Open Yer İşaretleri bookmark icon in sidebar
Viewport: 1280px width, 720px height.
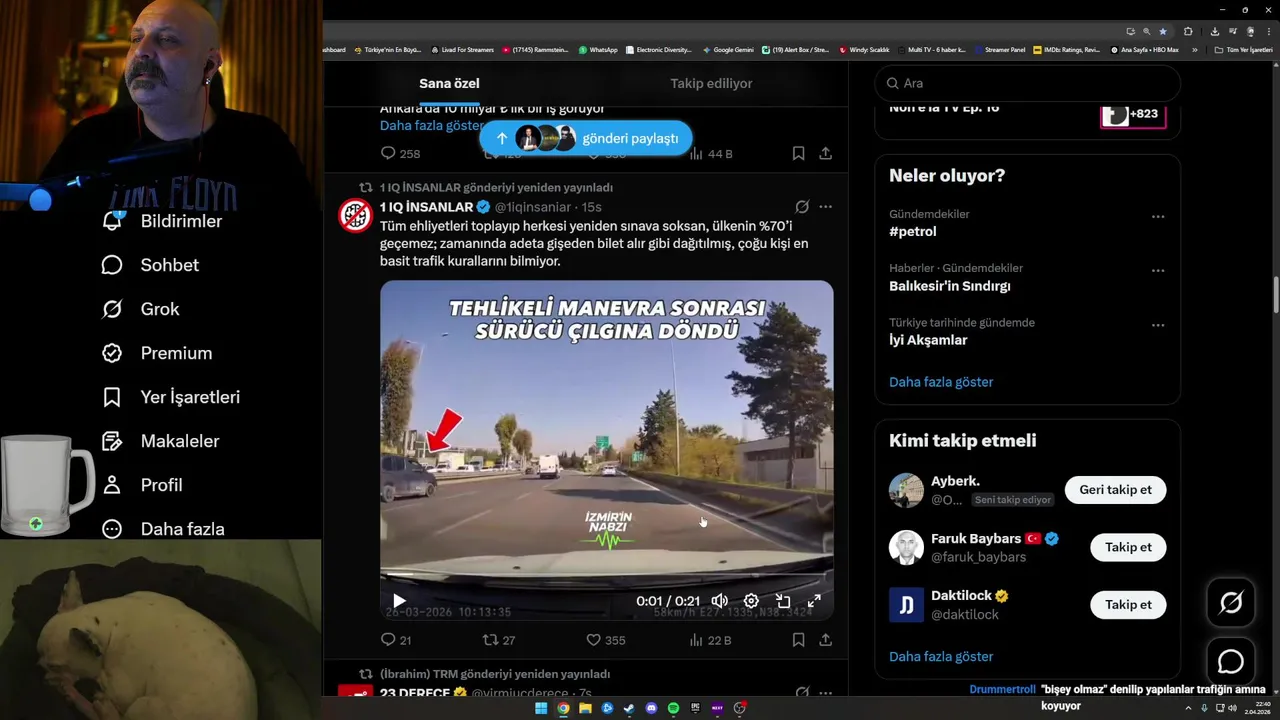(112, 397)
